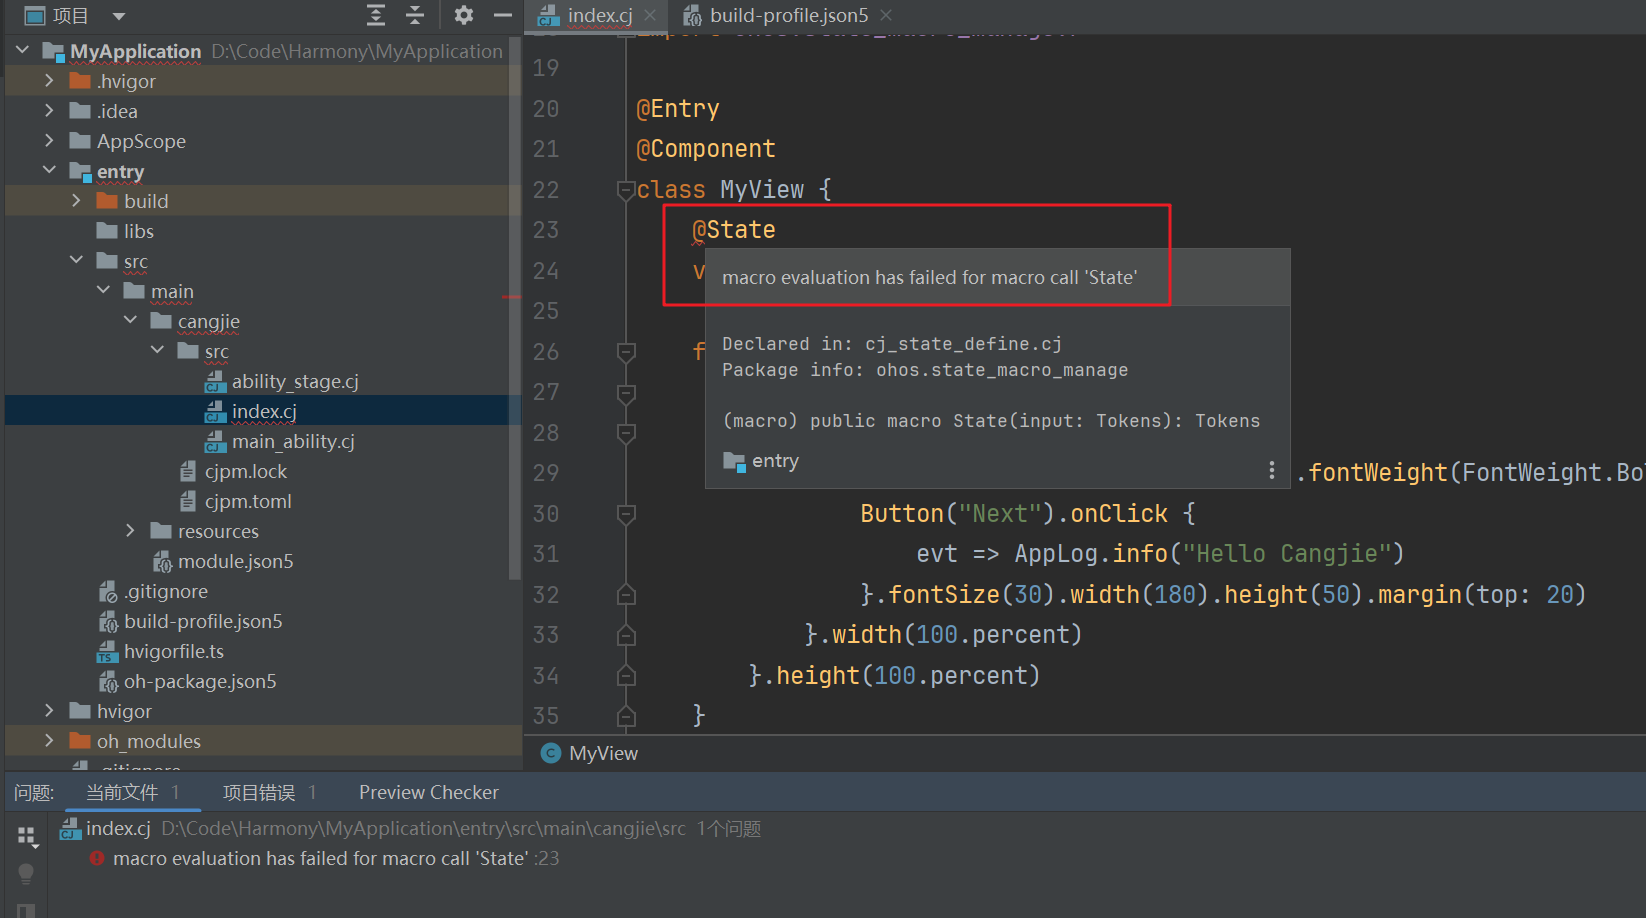Expand the .hvigor folder
This screenshot has height=918, width=1646.
(49, 80)
